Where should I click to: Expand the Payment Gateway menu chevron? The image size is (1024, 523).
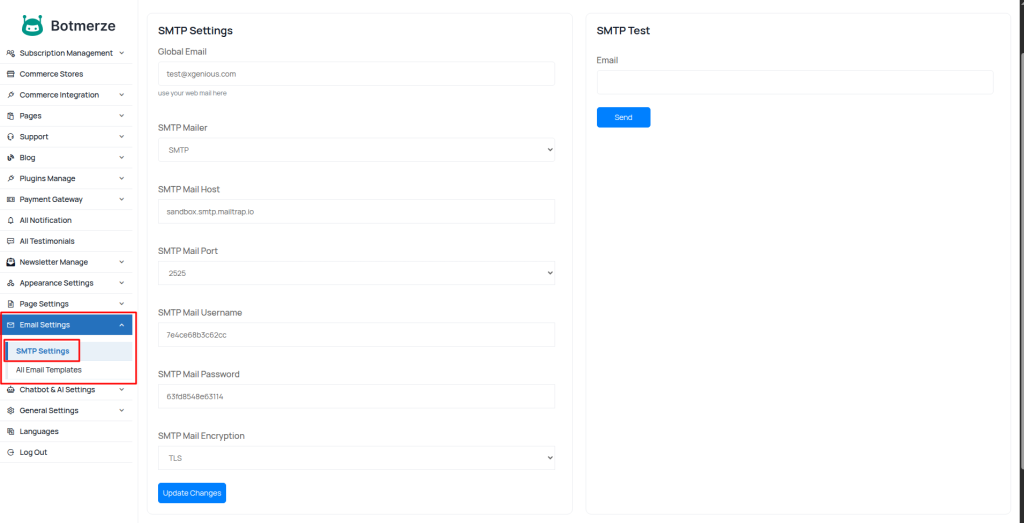(121, 199)
